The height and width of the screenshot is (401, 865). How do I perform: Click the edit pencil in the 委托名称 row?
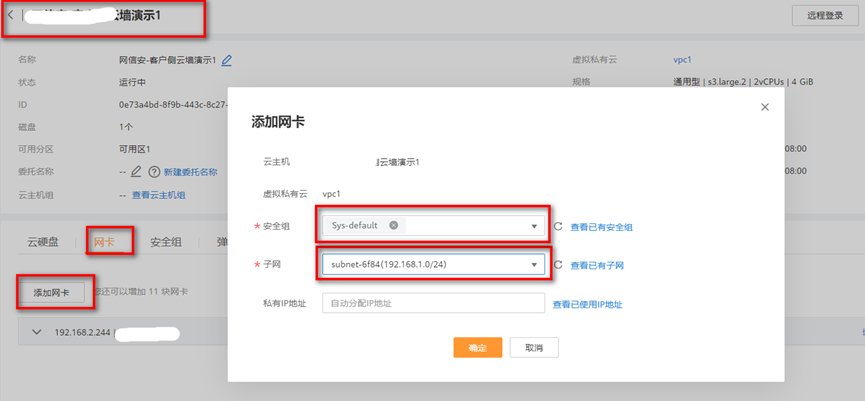[137, 172]
